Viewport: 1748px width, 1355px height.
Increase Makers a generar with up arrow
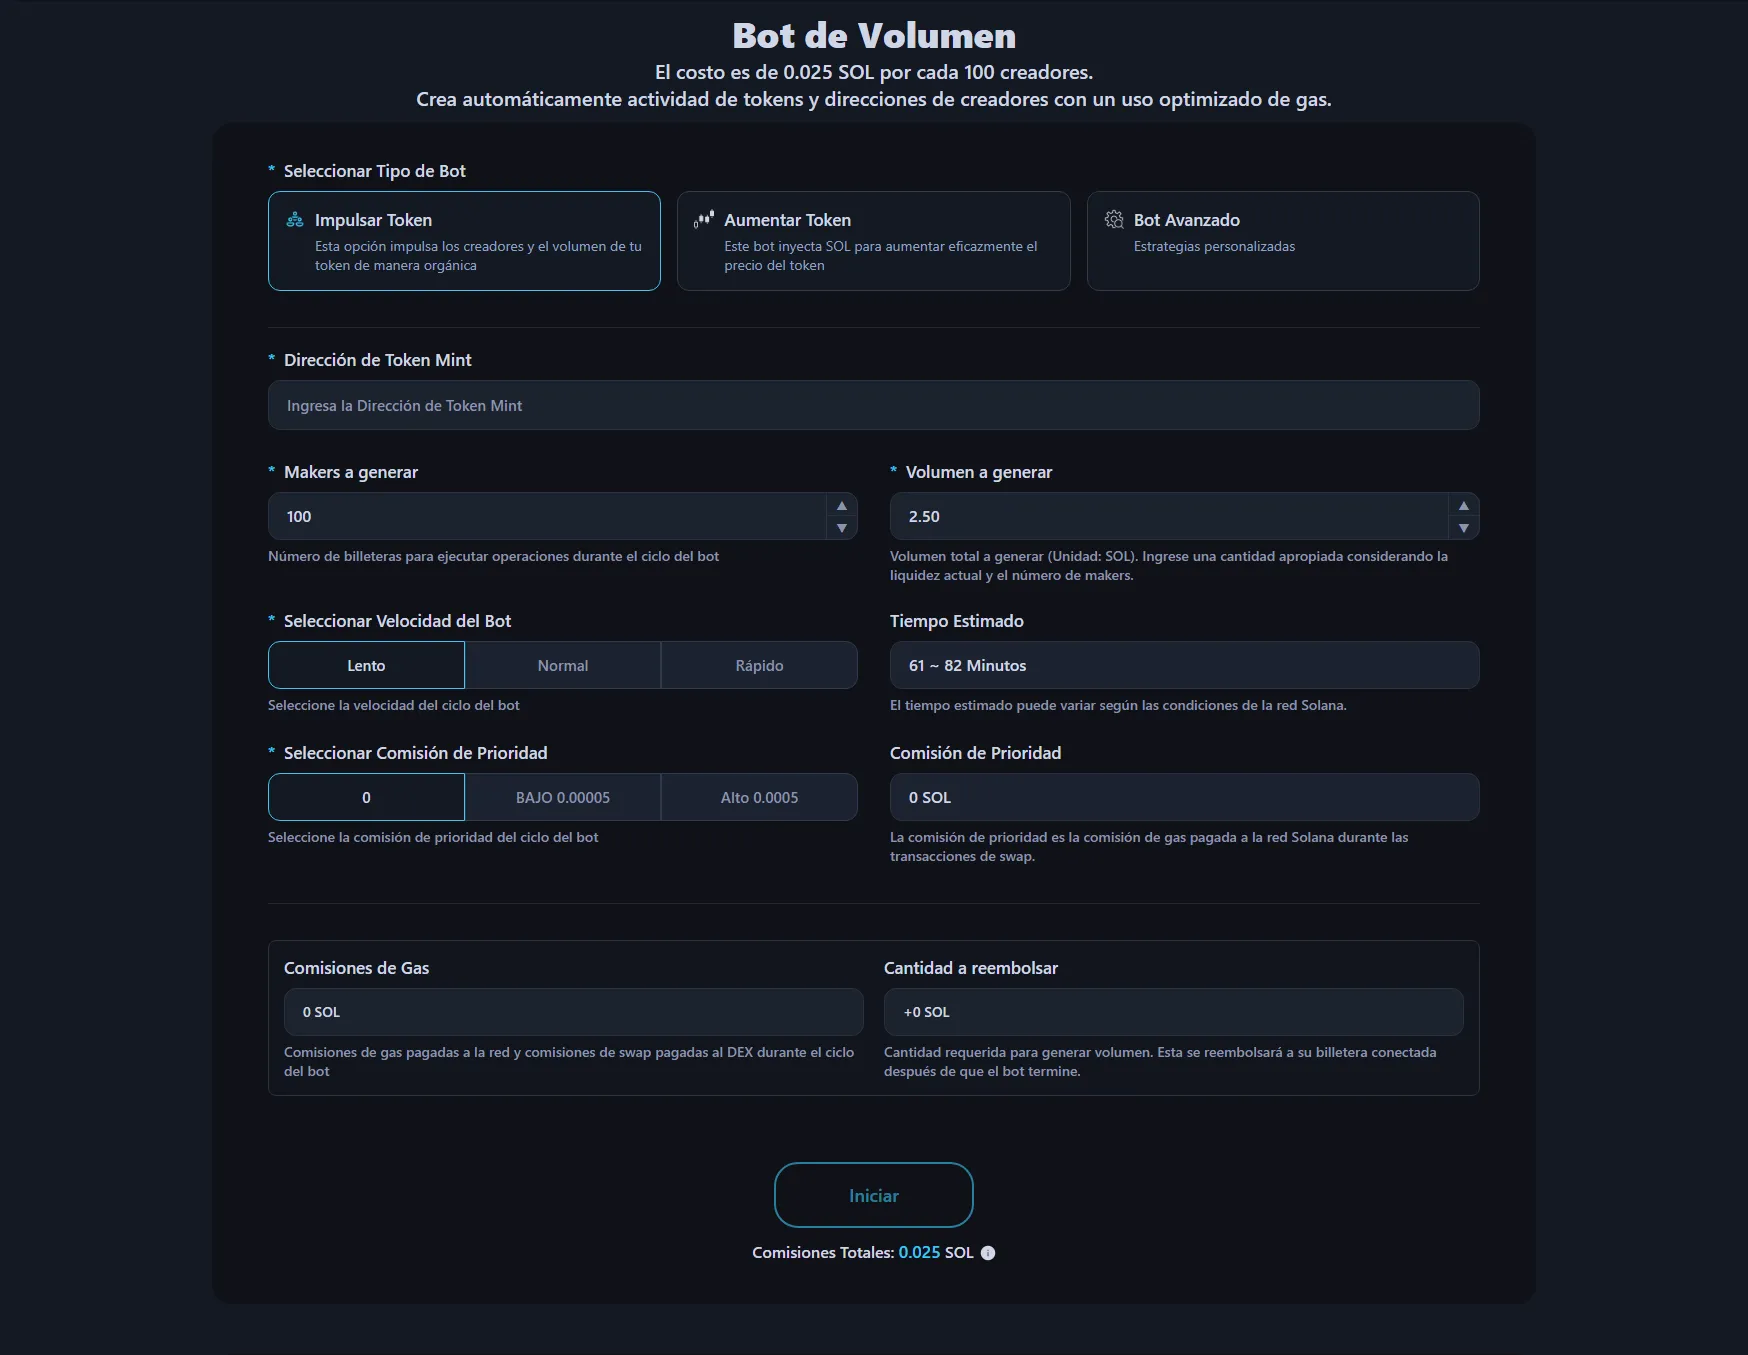842,506
